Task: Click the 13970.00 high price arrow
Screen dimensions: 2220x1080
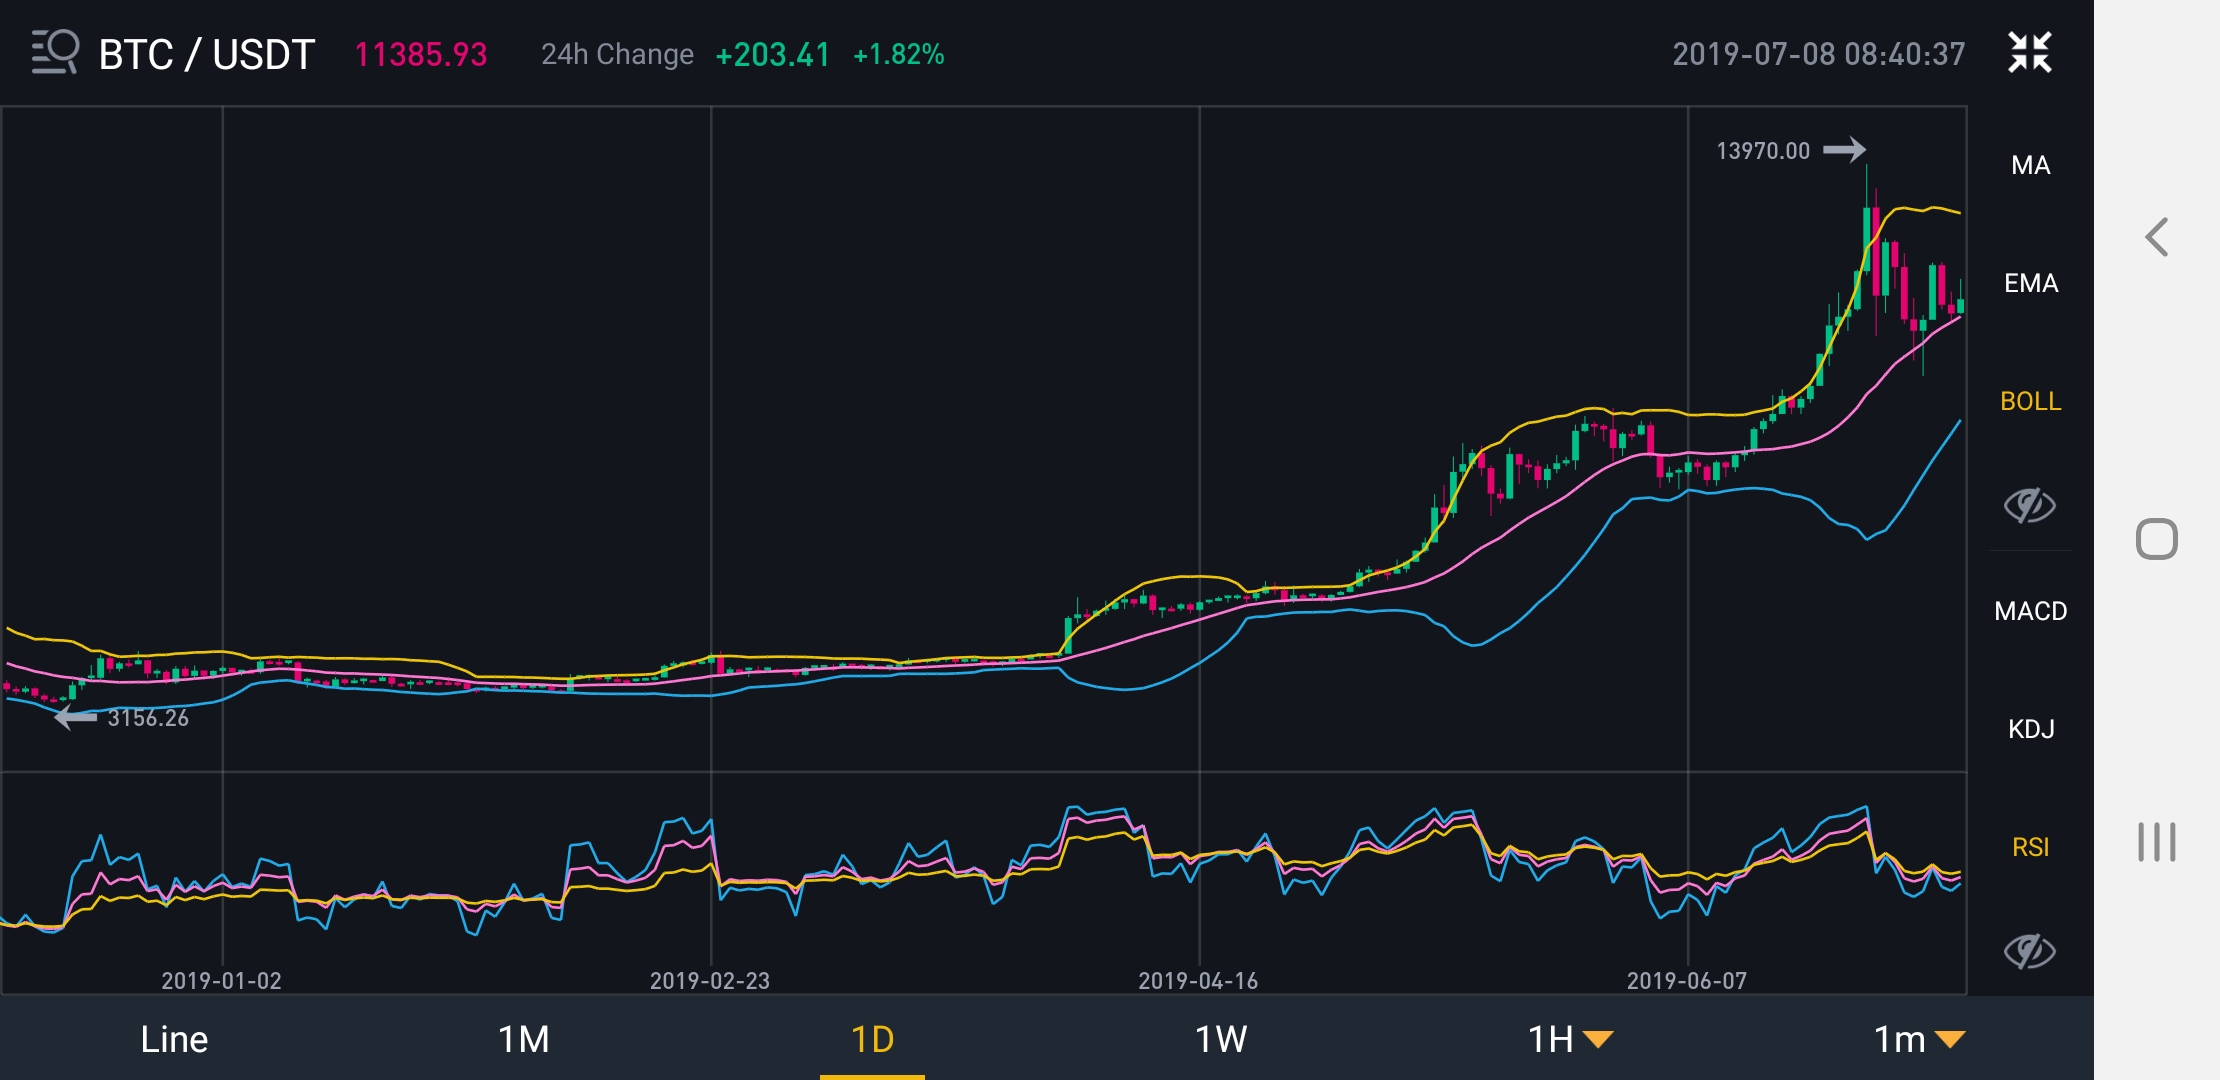Action: point(1843,150)
